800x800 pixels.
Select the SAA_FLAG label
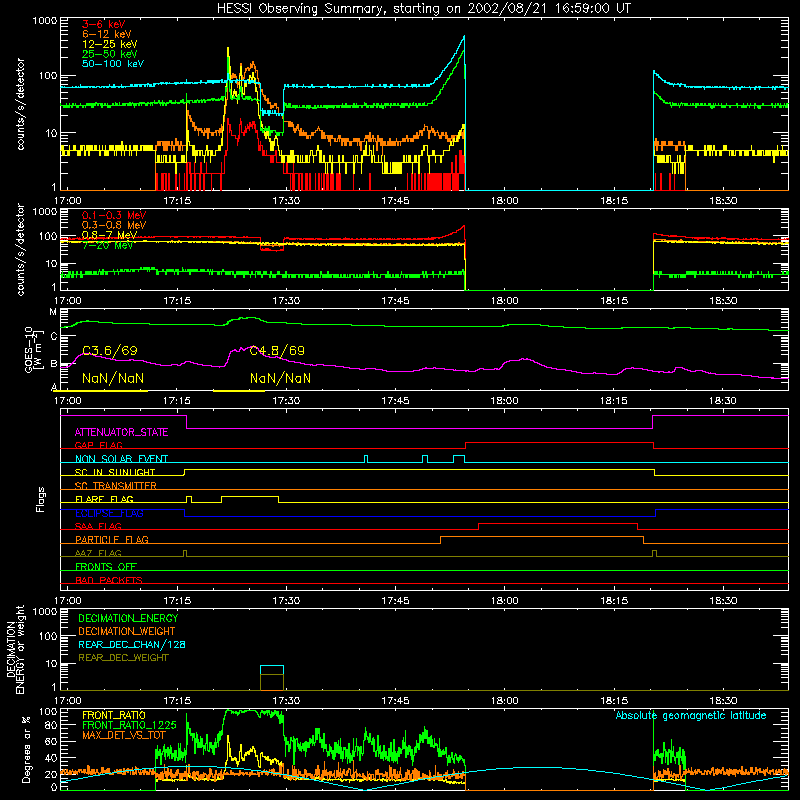pyautogui.click(x=98, y=526)
